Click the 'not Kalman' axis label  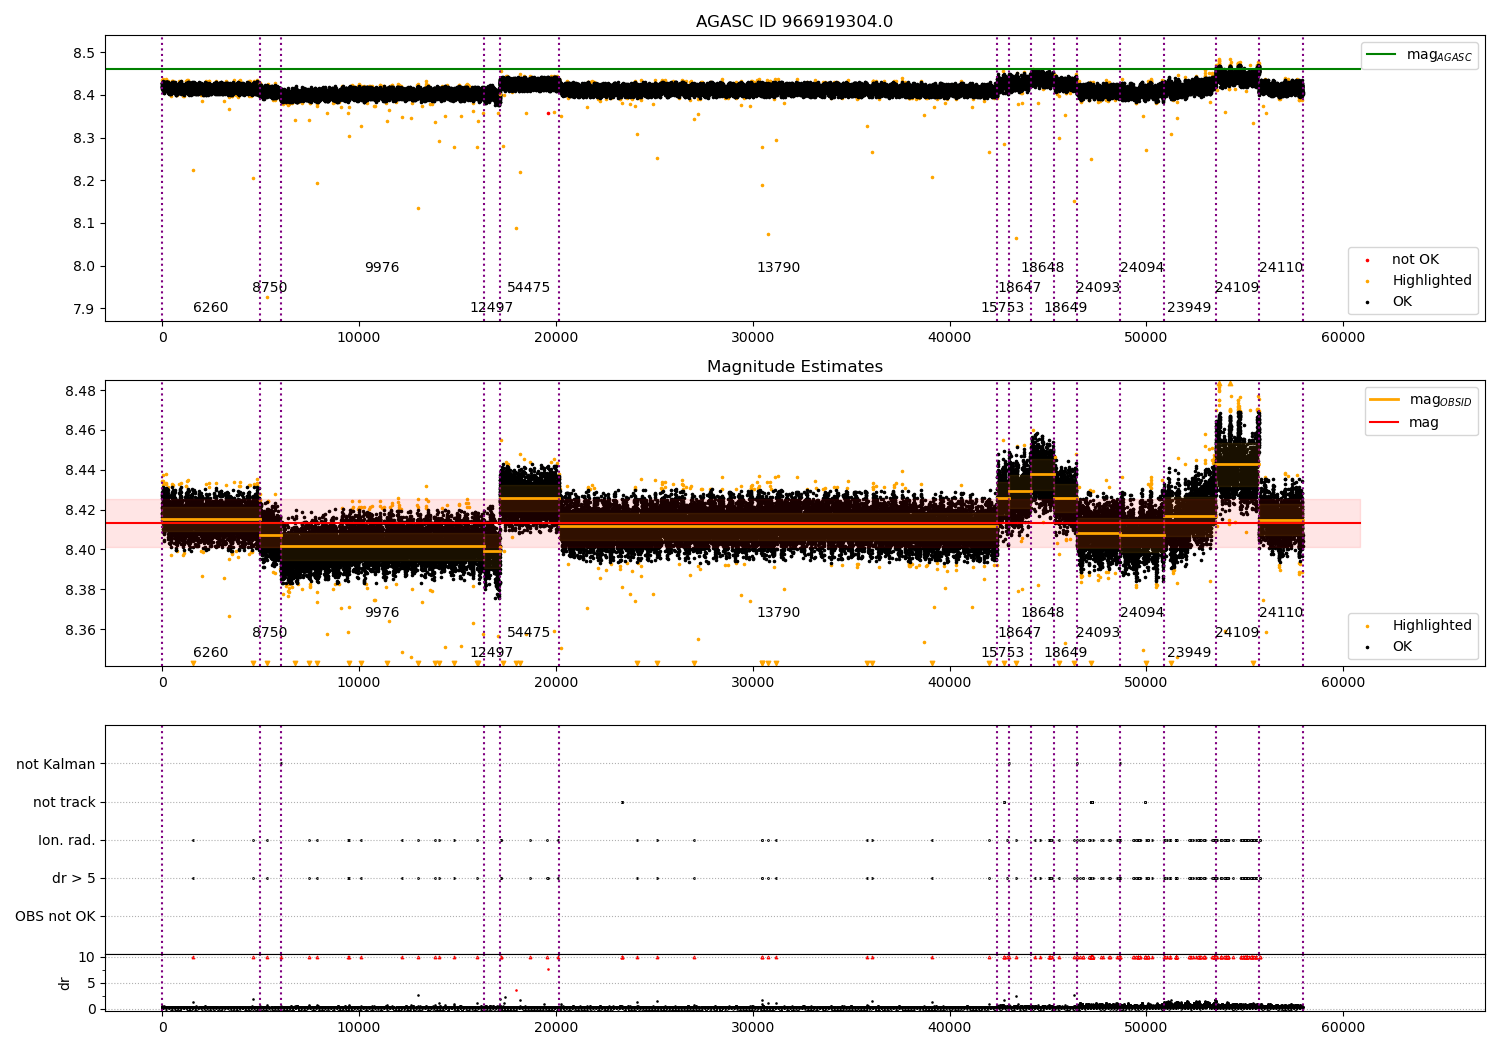pyautogui.click(x=56, y=764)
